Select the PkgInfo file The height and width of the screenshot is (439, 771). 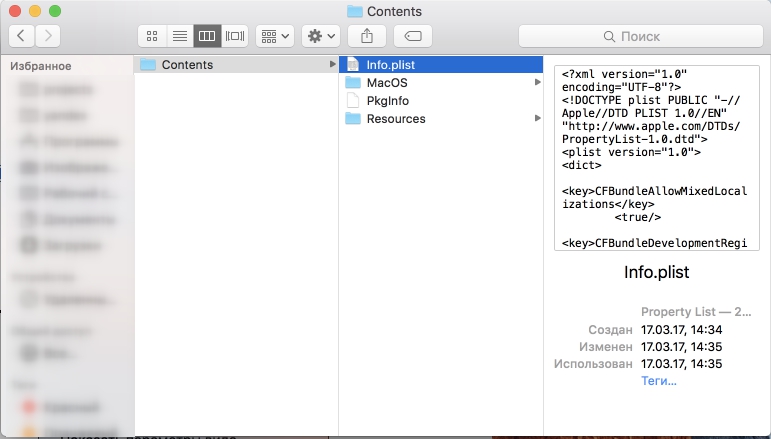(x=387, y=101)
